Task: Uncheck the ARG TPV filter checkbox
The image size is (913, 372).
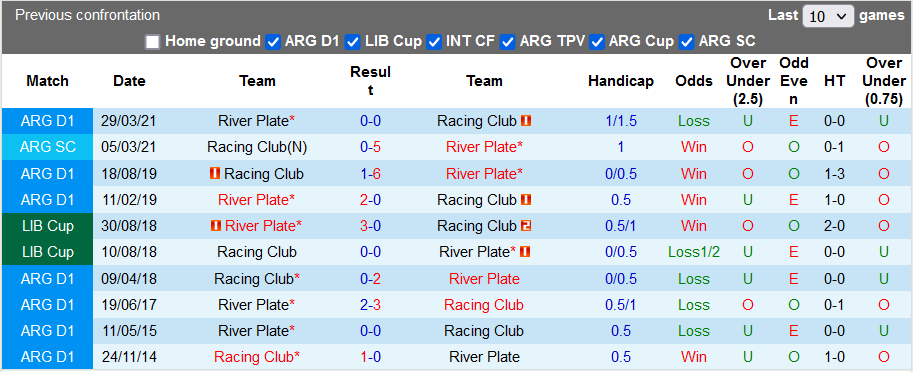Action: (508, 42)
